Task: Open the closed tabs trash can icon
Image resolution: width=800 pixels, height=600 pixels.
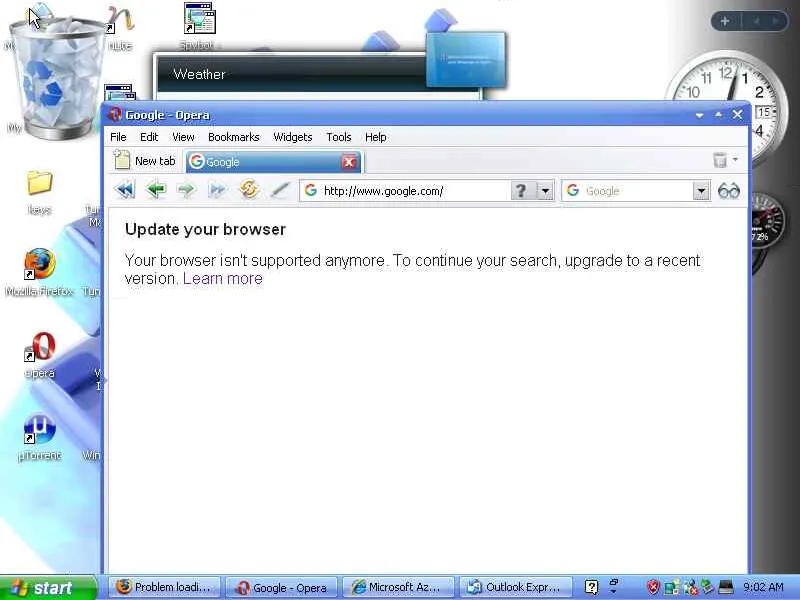Action: coord(720,160)
